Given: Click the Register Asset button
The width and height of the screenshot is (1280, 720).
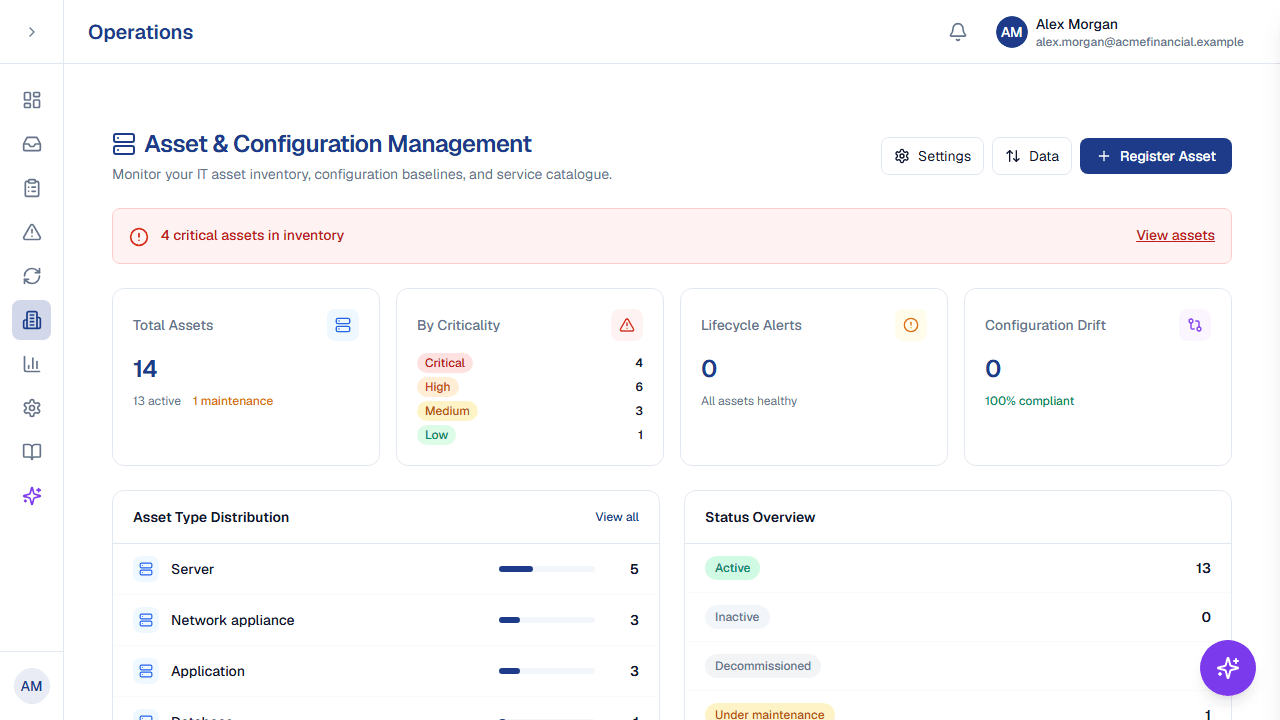Looking at the screenshot, I should (1156, 156).
